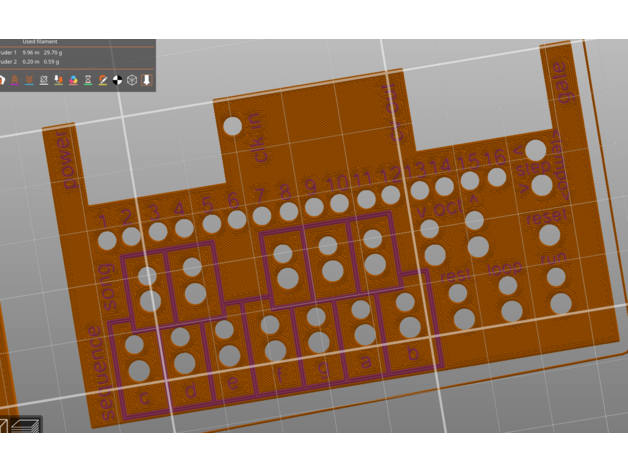Toggle the center of gravity marker
The width and height of the screenshot is (628, 472).
click(117, 80)
